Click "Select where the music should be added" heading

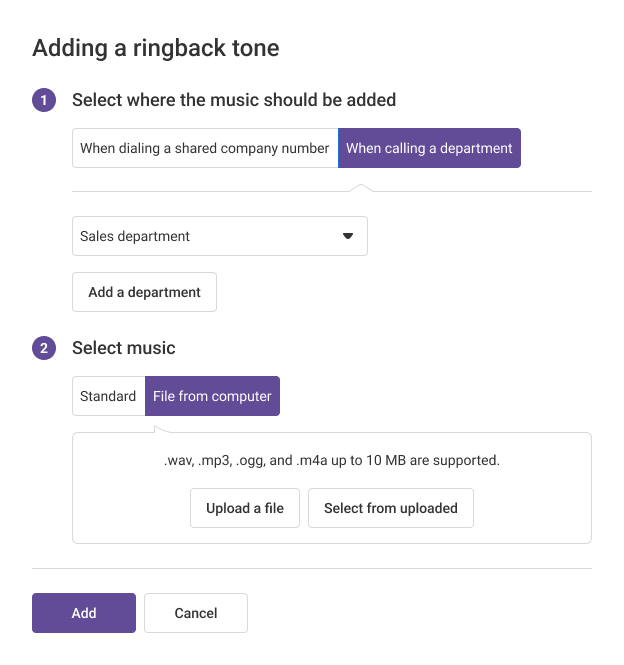(234, 100)
